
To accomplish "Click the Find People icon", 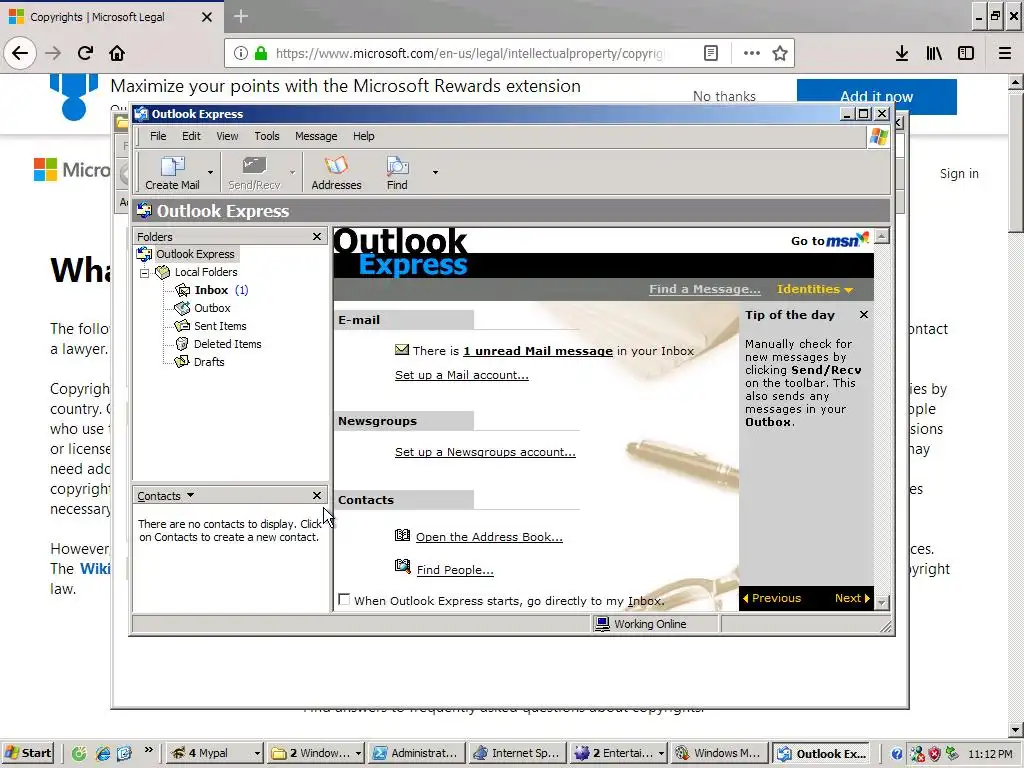I will (x=402, y=566).
